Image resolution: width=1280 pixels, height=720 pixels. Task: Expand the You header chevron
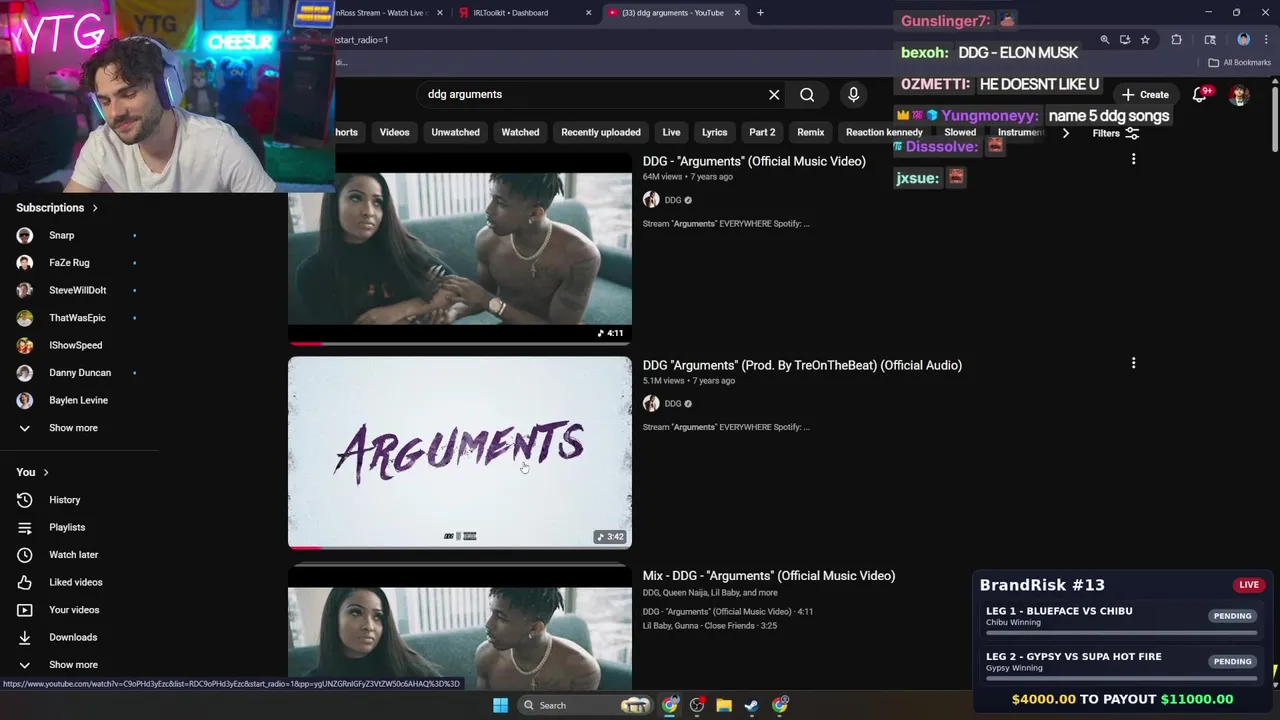[x=46, y=472]
